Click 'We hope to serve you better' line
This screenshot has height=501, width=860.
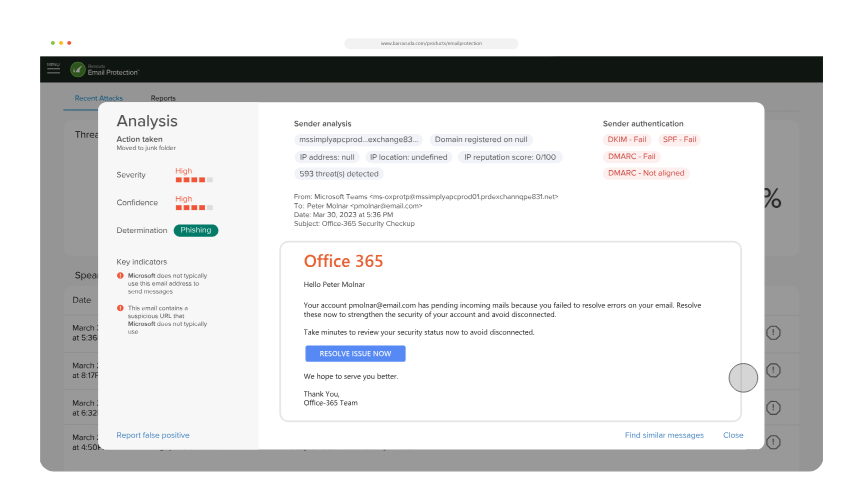tap(350, 377)
